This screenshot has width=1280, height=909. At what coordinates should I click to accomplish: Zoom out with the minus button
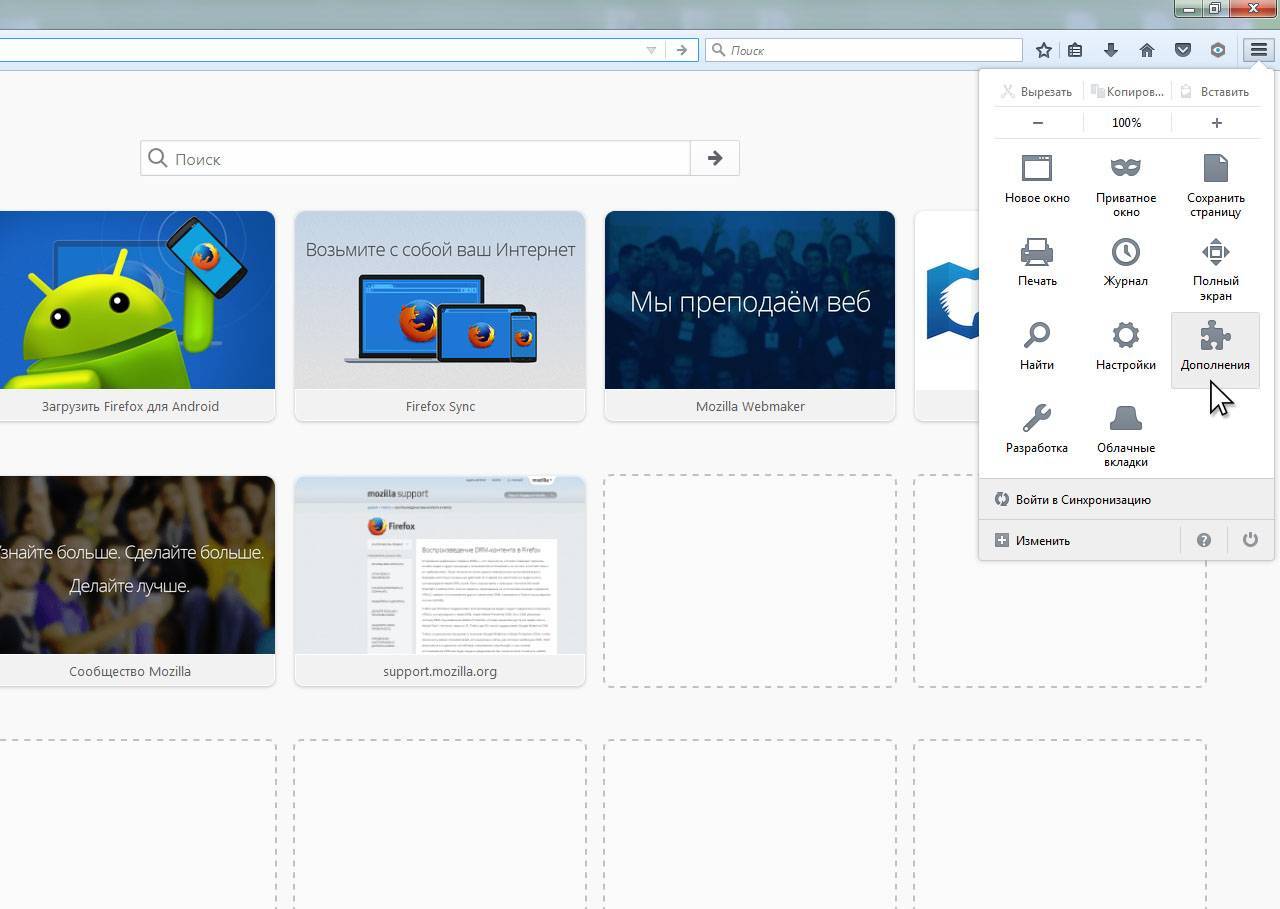tap(1038, 123)
